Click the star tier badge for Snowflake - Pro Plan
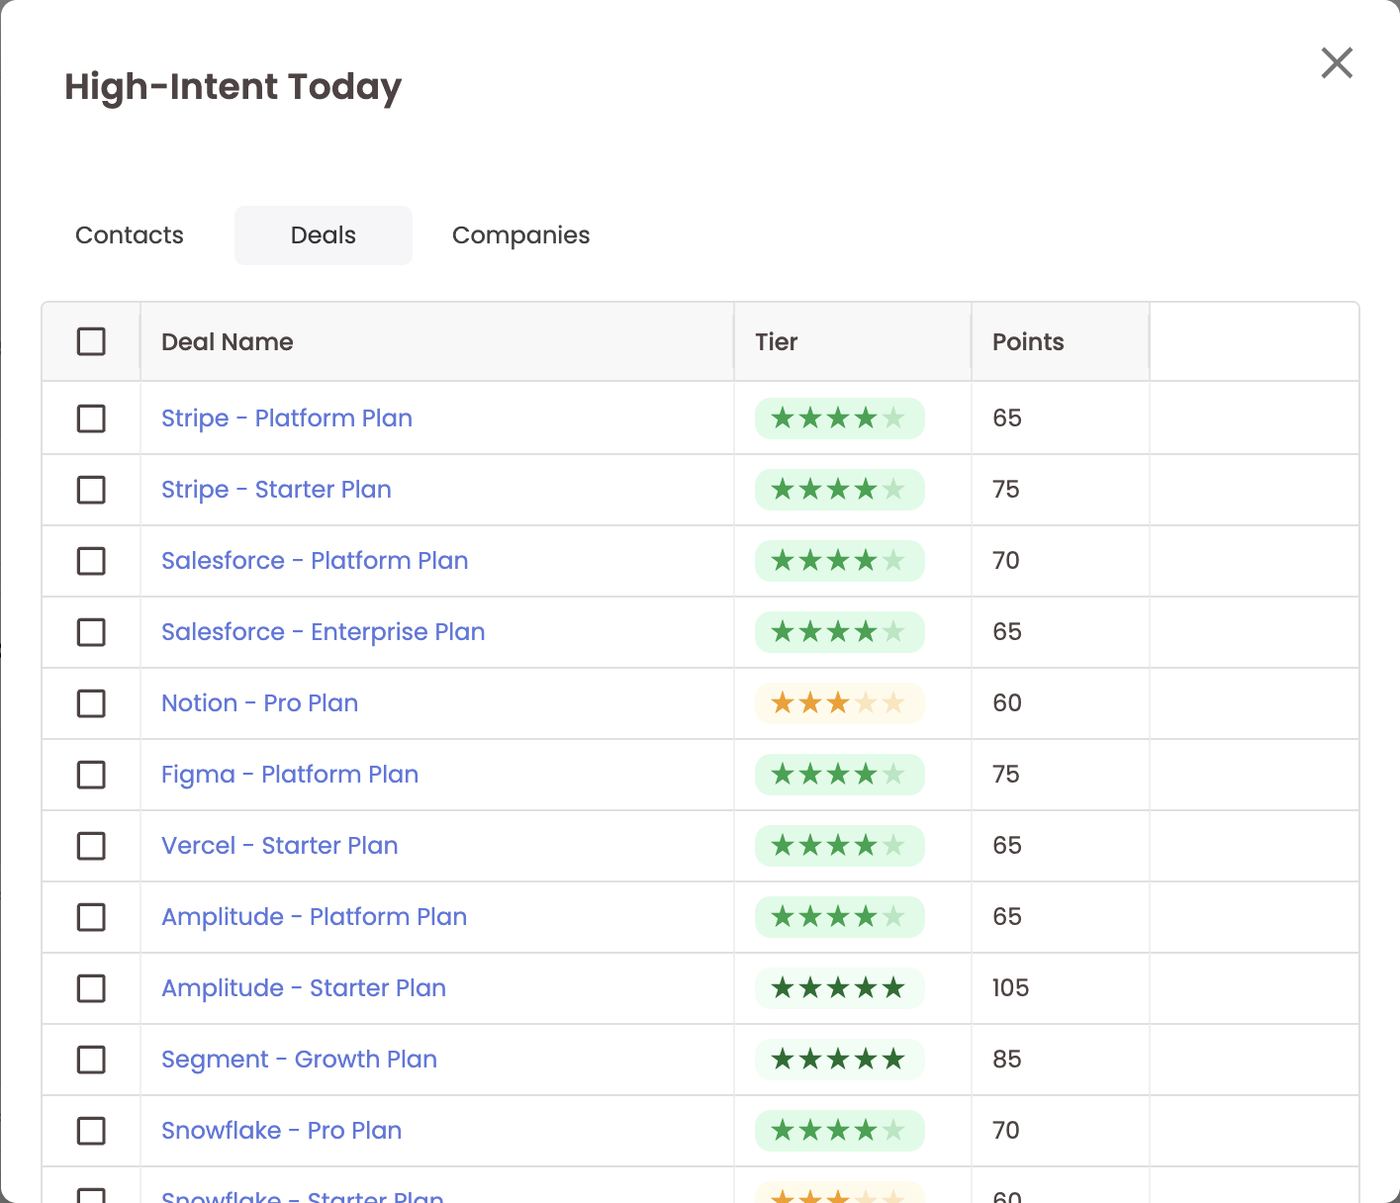The height and width of the screenshot is (1203, 1400). (x=840, y=1131)
